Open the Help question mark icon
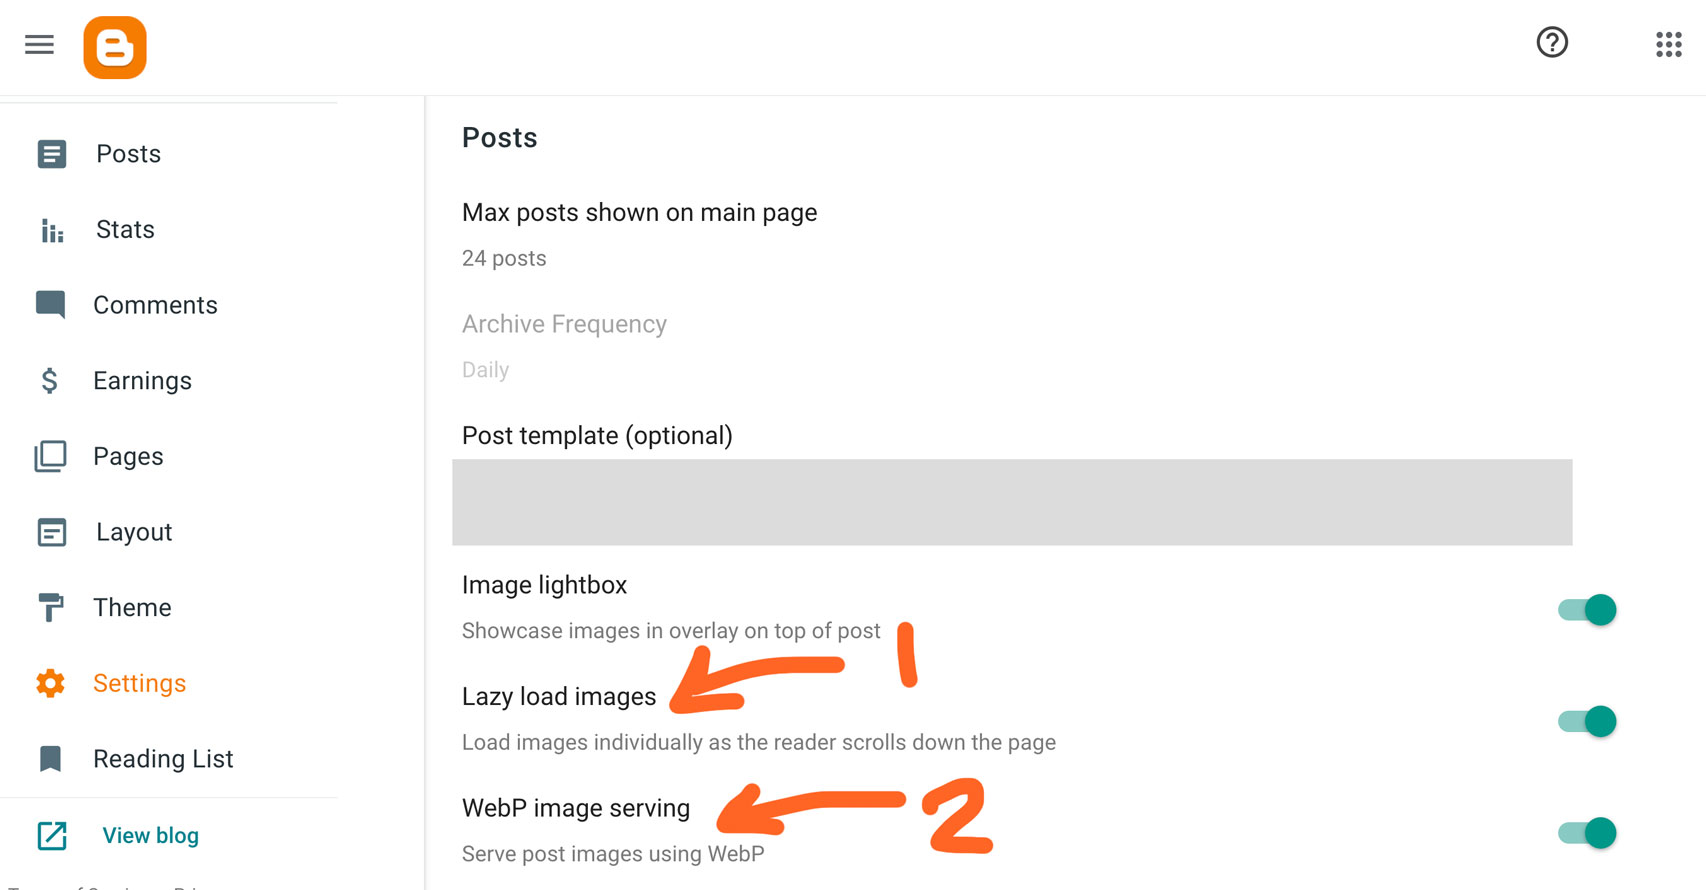The width and height of the screenshot is (1706, 890). click(1552, 43)
